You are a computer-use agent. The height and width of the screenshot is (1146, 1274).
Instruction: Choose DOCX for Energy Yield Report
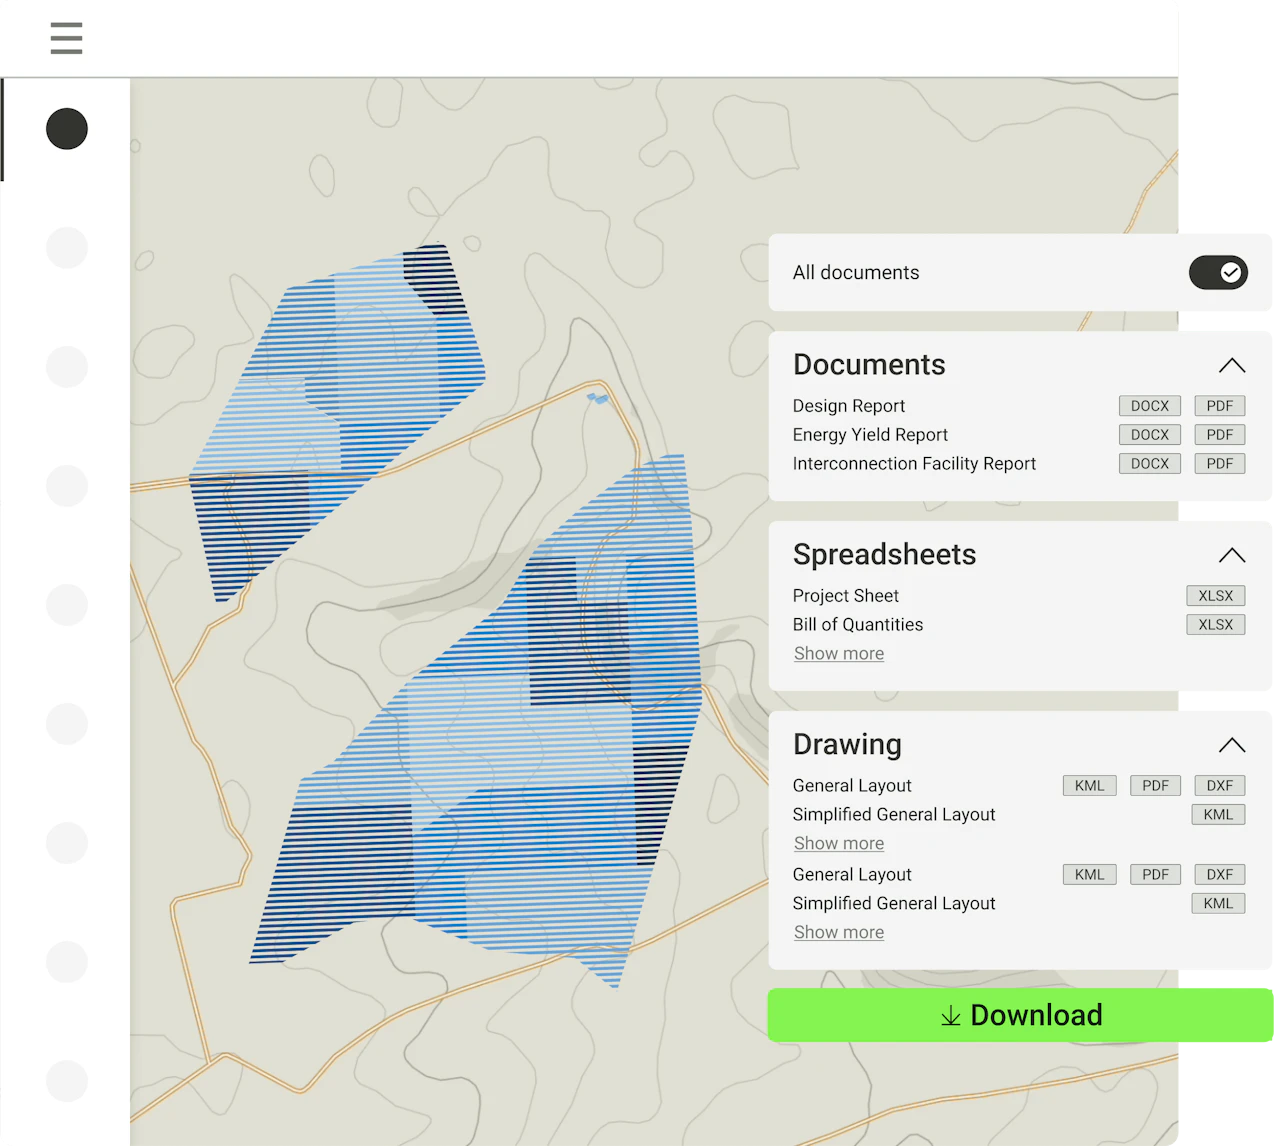pos(1150,435)
